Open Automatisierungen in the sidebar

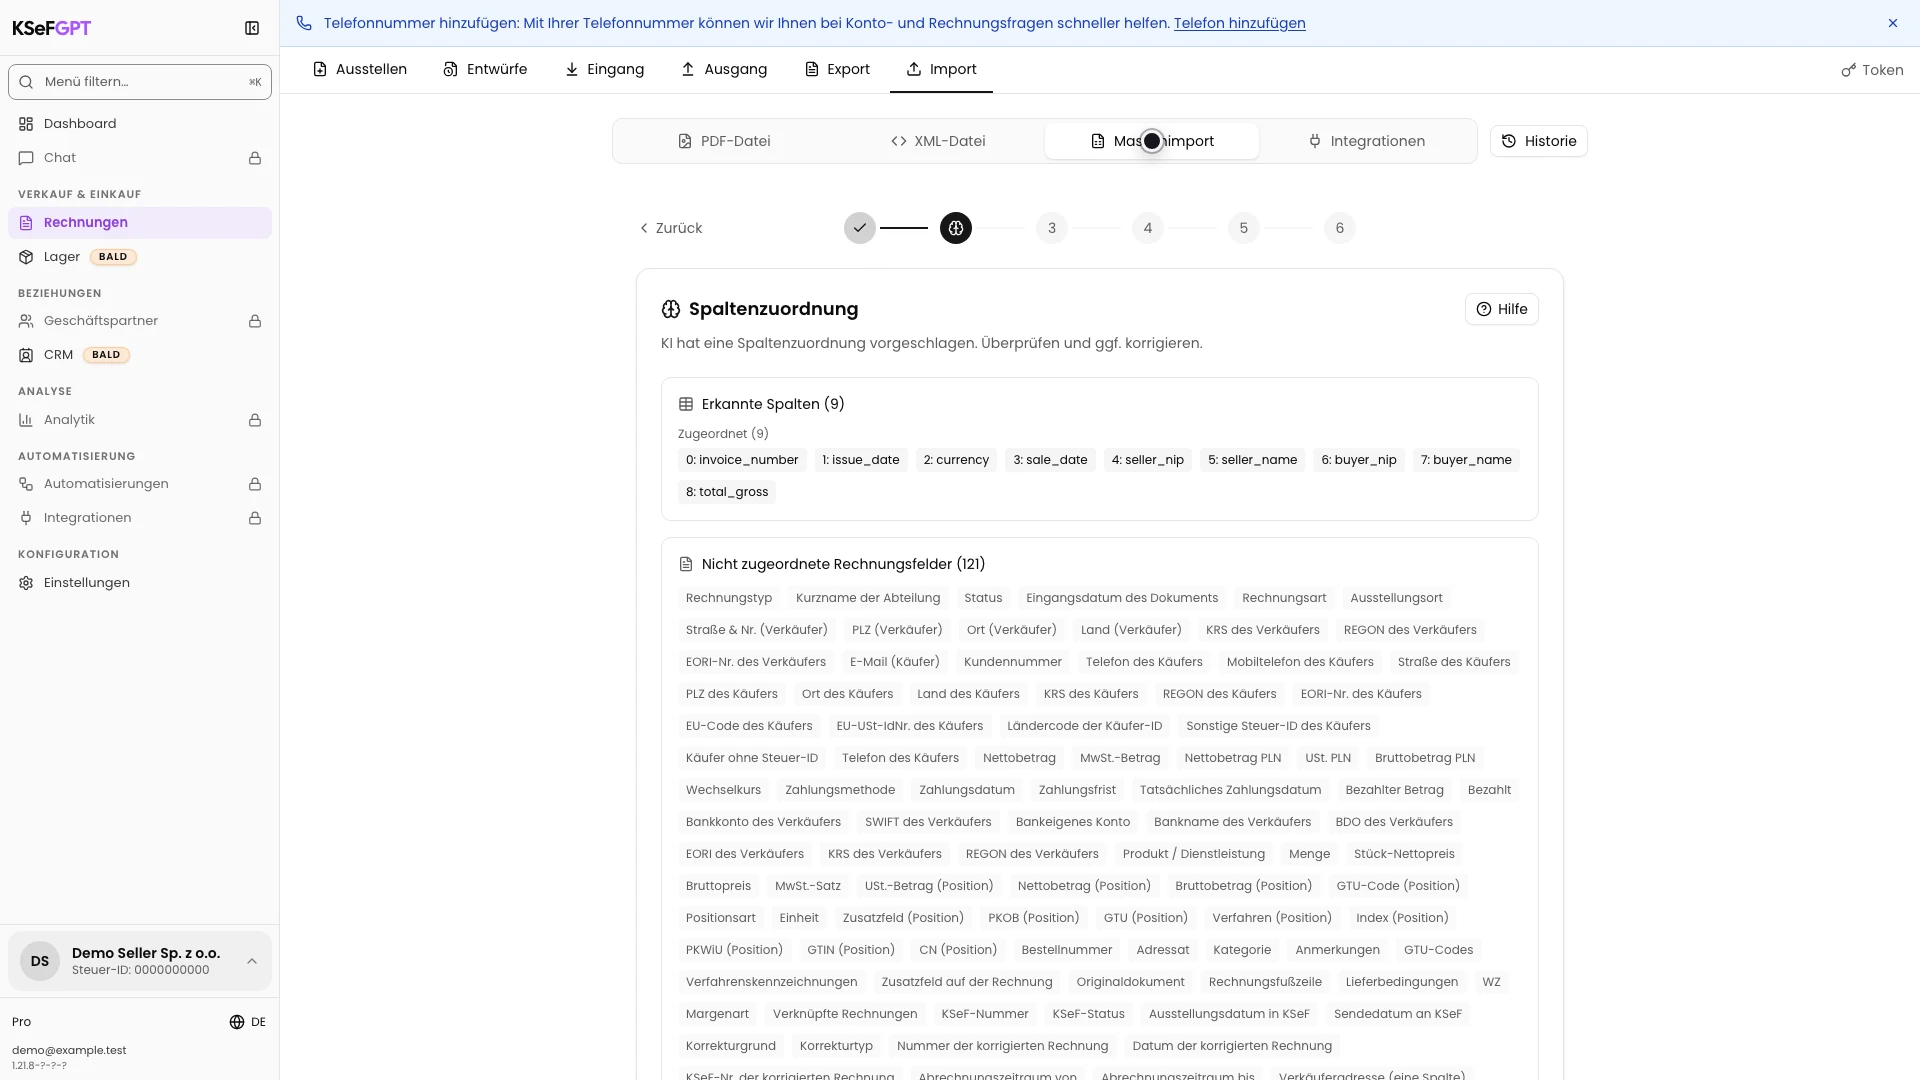tap(140, 484)
